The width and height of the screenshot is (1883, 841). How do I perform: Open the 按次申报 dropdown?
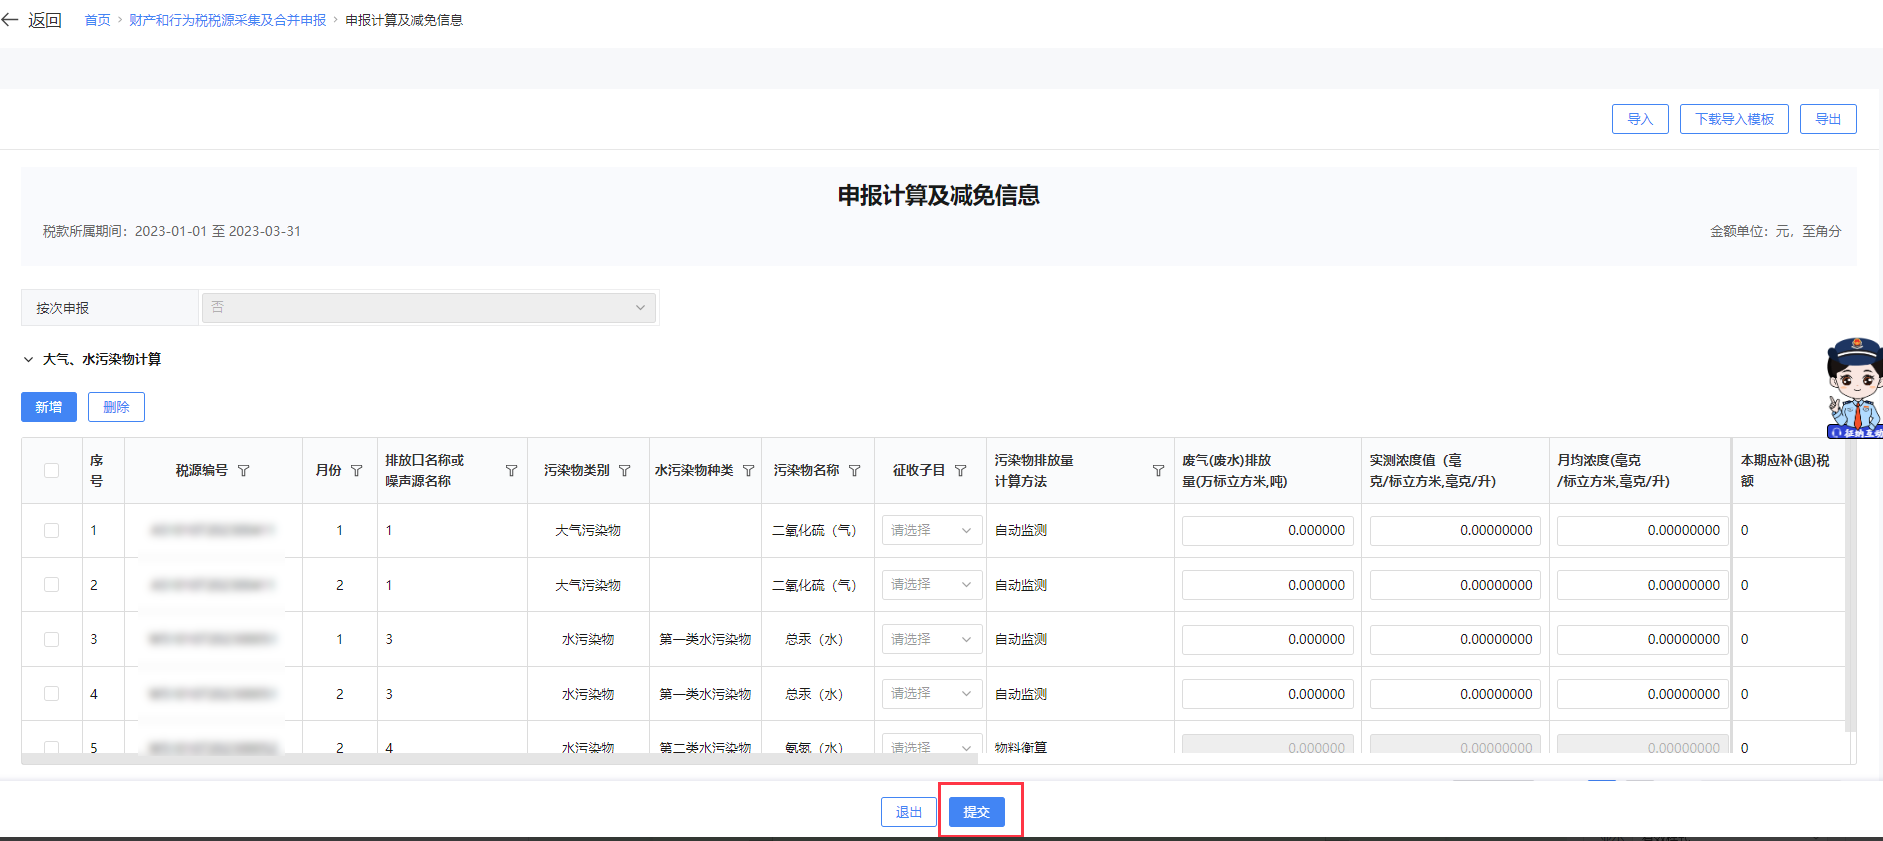pos(429,308)
